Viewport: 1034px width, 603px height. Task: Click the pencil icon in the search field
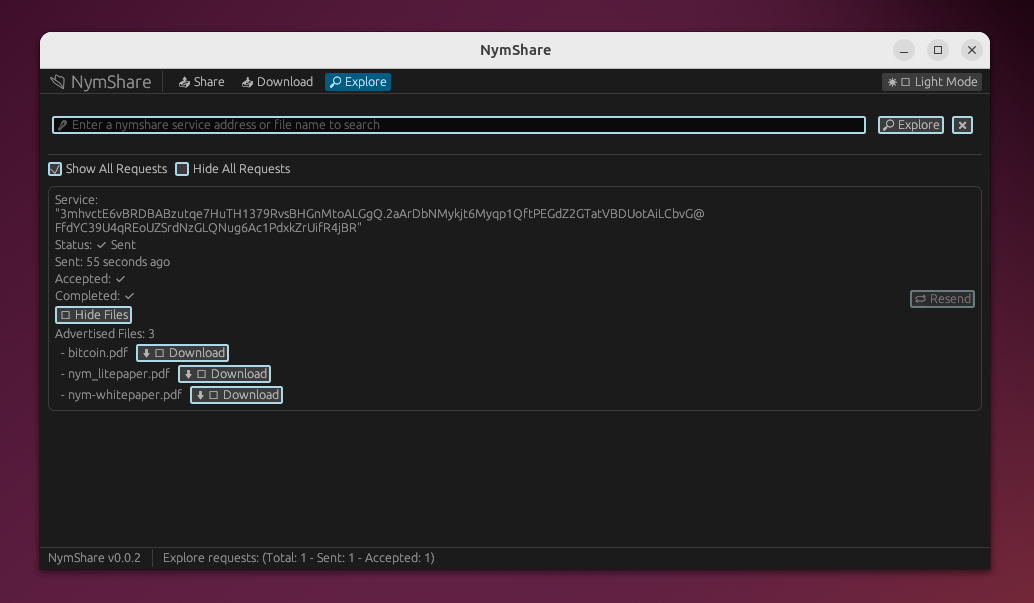[63, 125]
